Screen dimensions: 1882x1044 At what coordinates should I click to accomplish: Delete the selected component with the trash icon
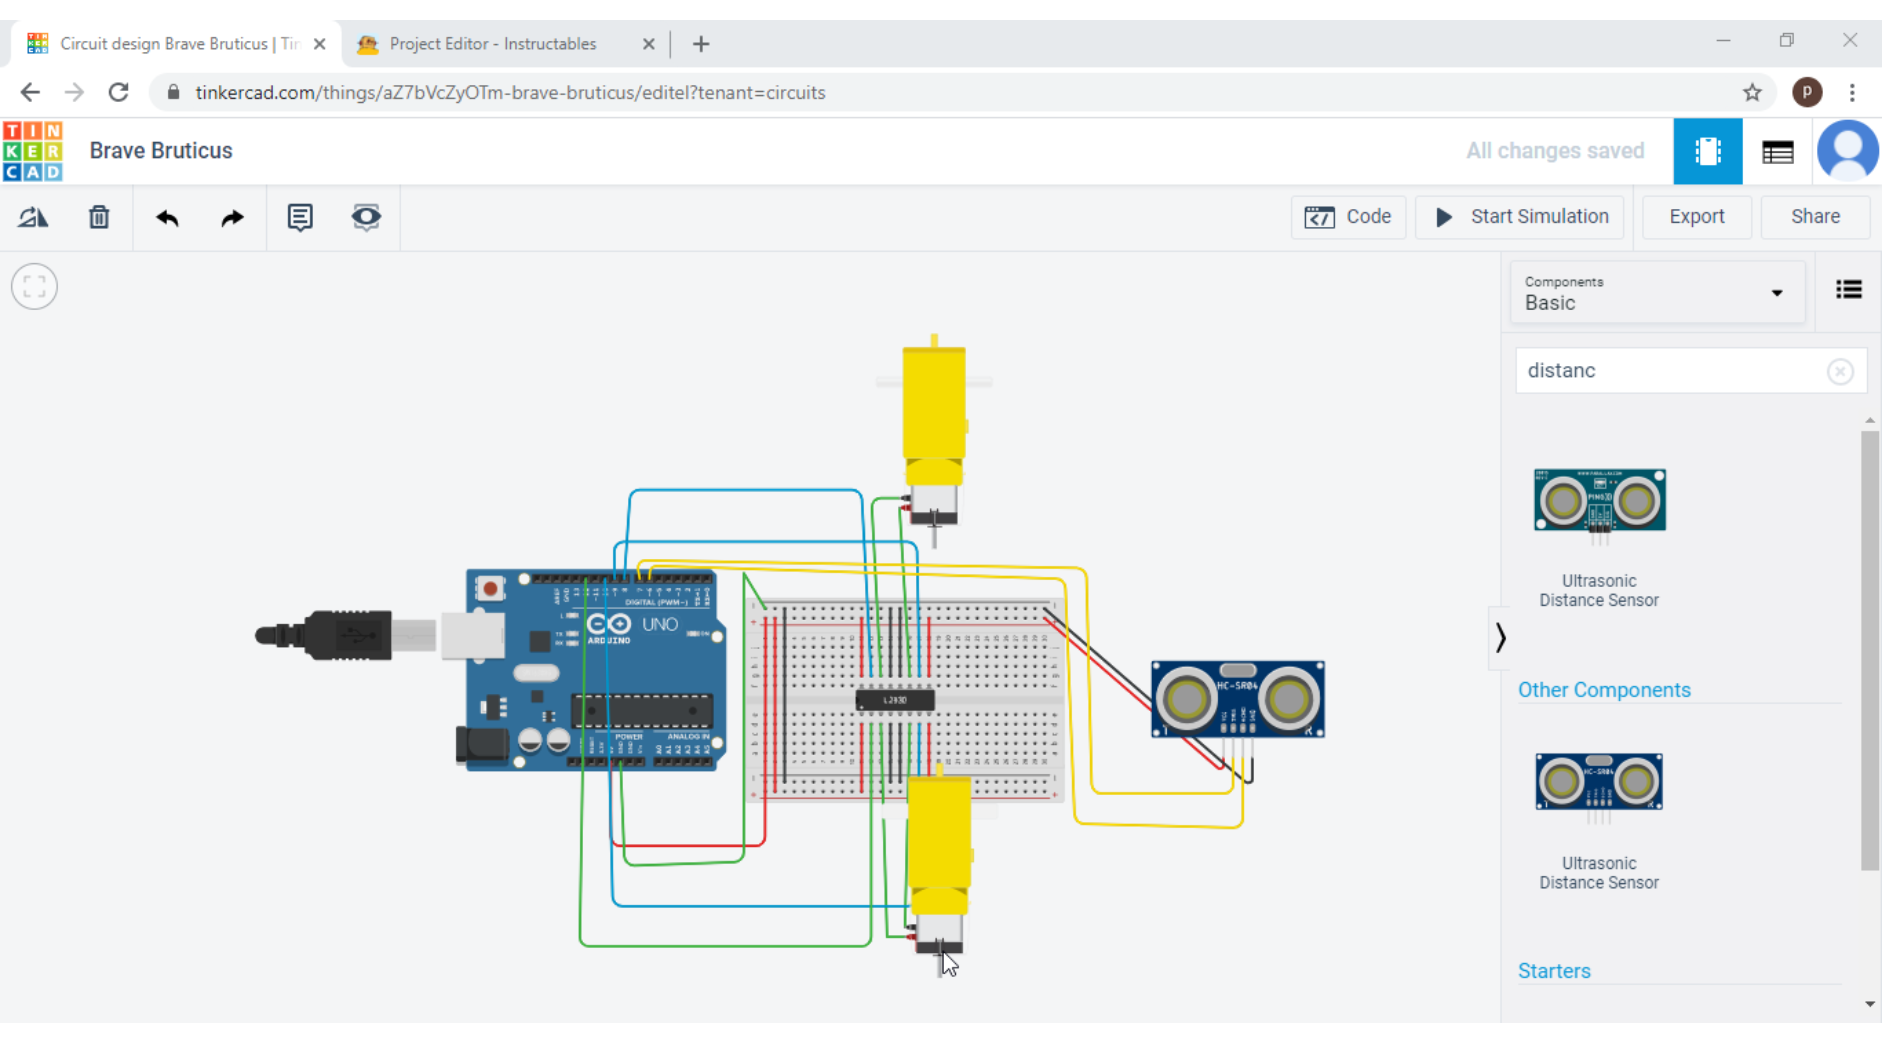click(99, 217)
